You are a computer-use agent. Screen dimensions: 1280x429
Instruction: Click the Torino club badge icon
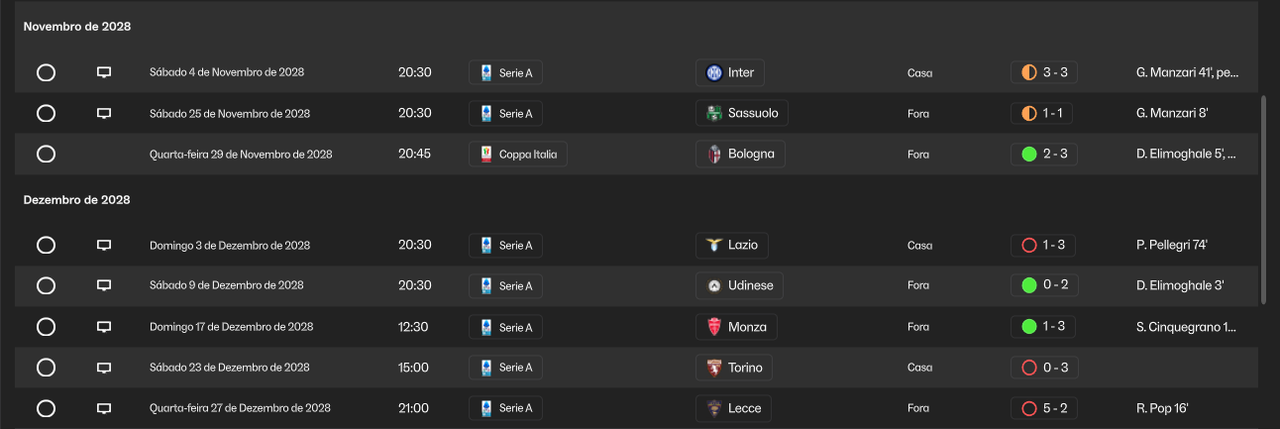tap(714, 368)
